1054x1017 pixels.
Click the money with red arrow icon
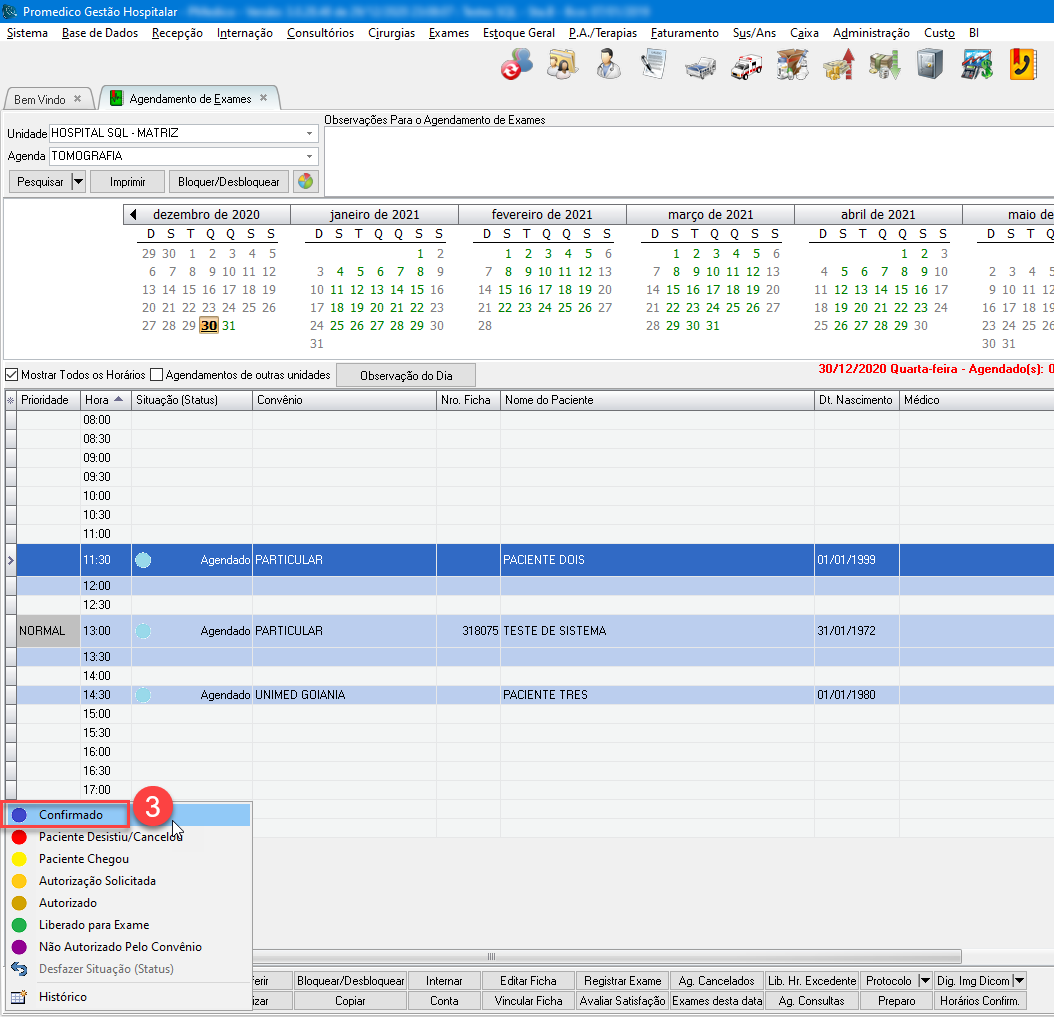coord(838,66)
